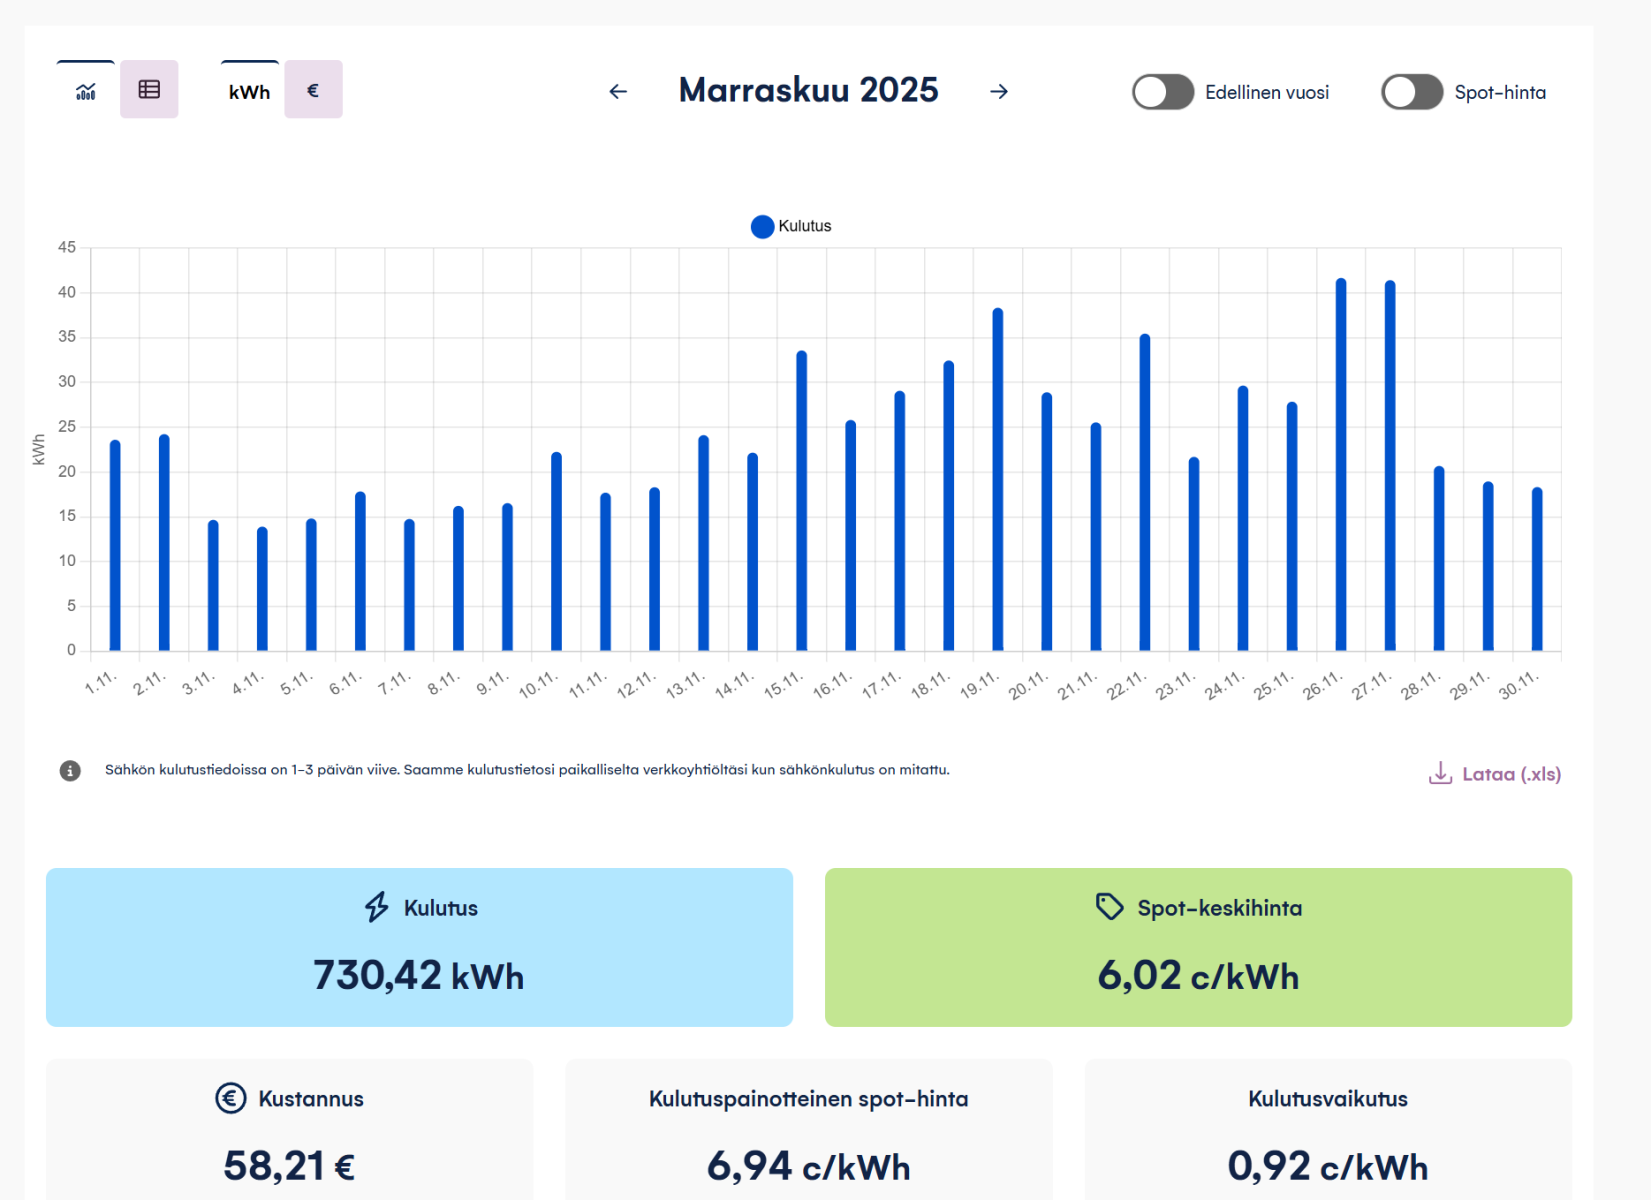Switch to the table view icon
Viewport: 1651px width, 1200px height.
[x=149, y=90]
